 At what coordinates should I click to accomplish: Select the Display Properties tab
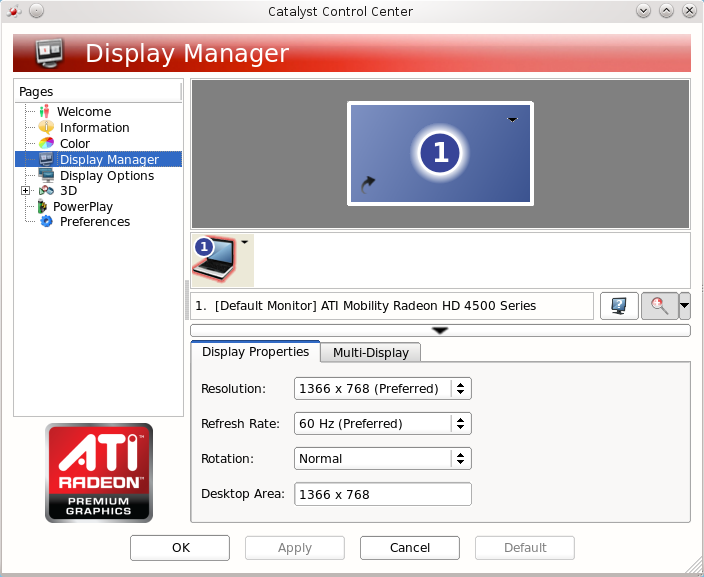pos(255,352)
